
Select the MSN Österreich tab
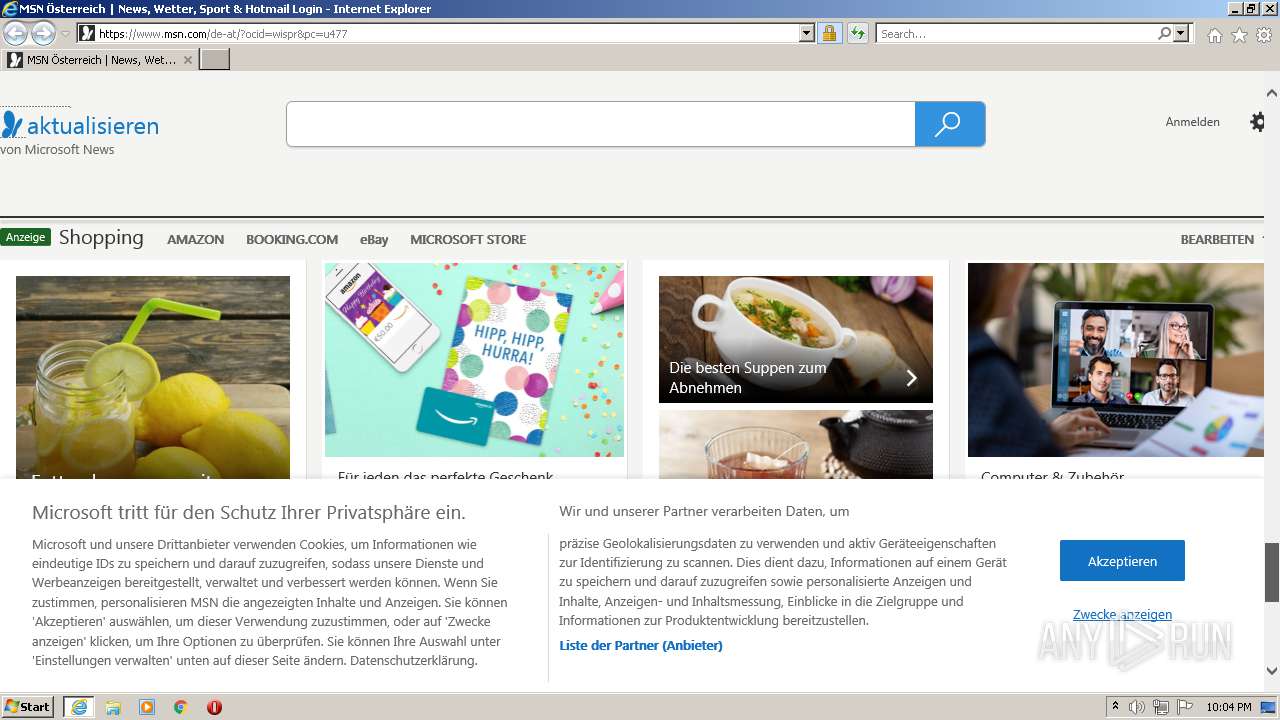coord(100,60)
